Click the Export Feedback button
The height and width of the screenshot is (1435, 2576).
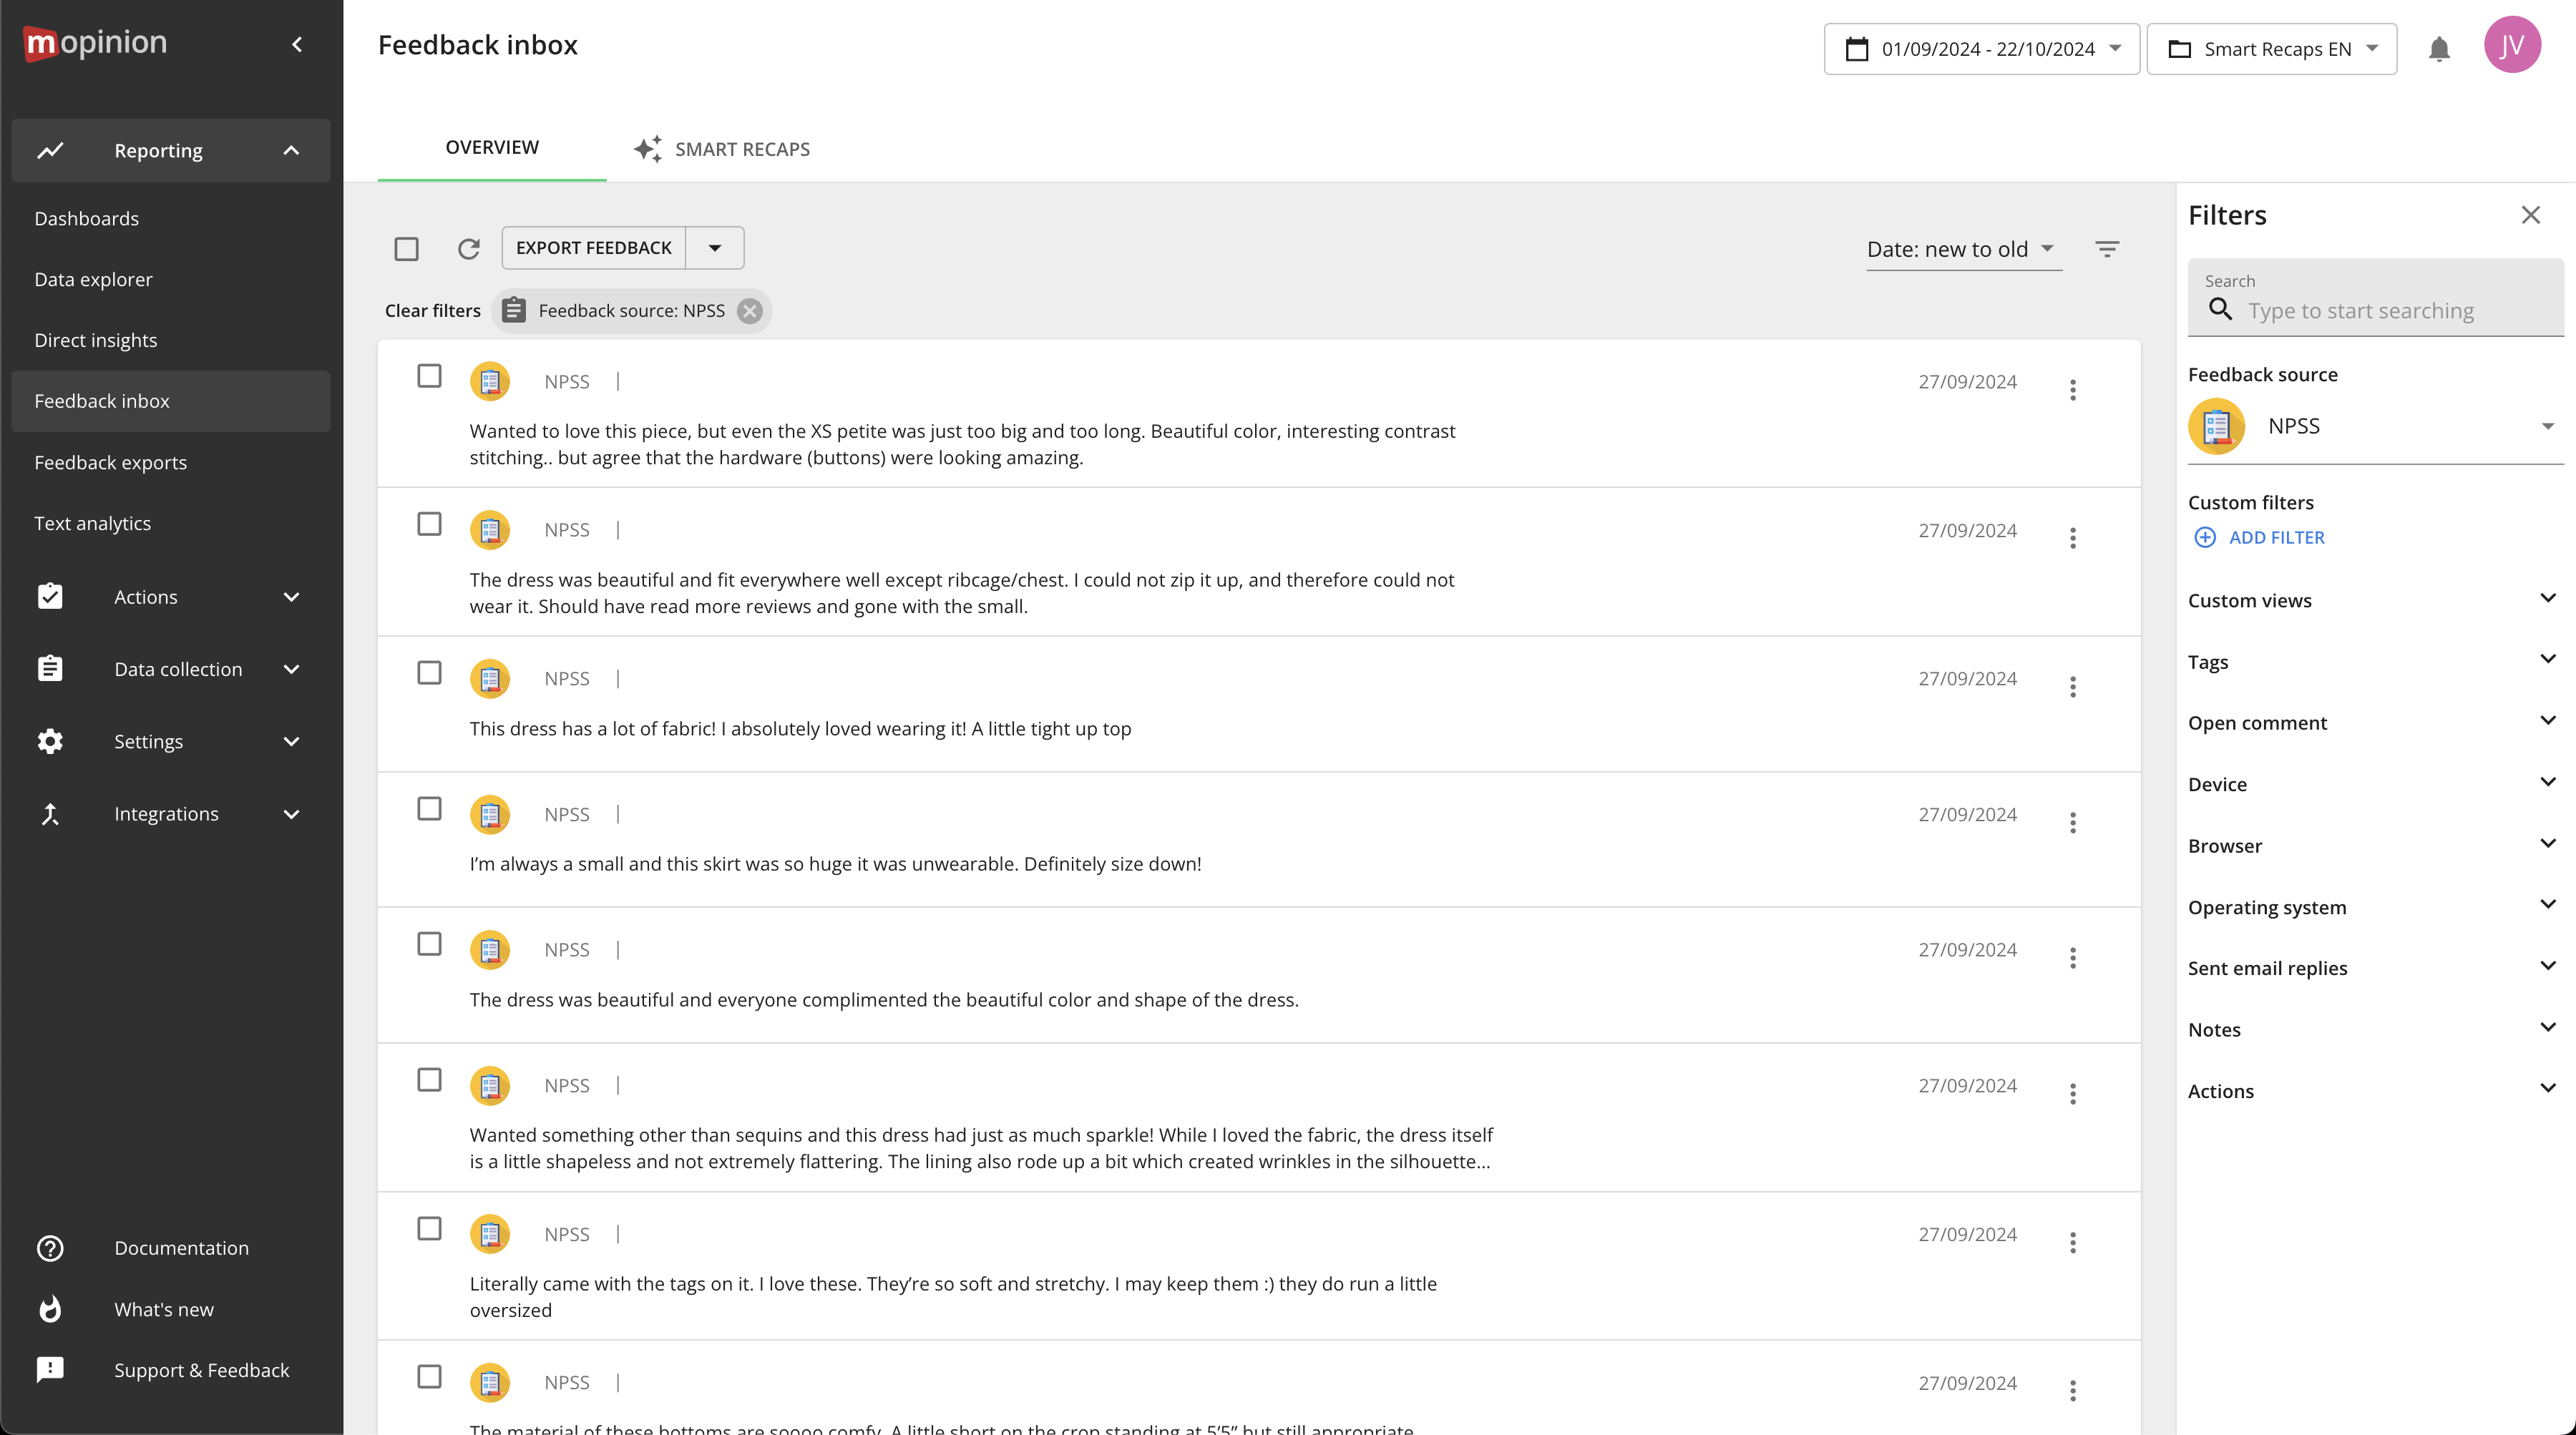pyautogui.click(x=593, y=248)
